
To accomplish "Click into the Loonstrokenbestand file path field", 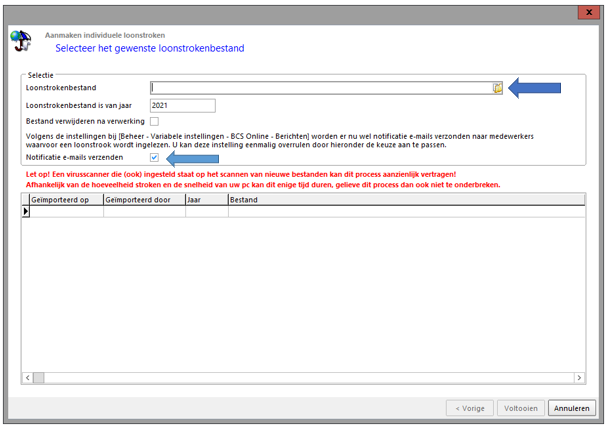I will tap(320, 88).
